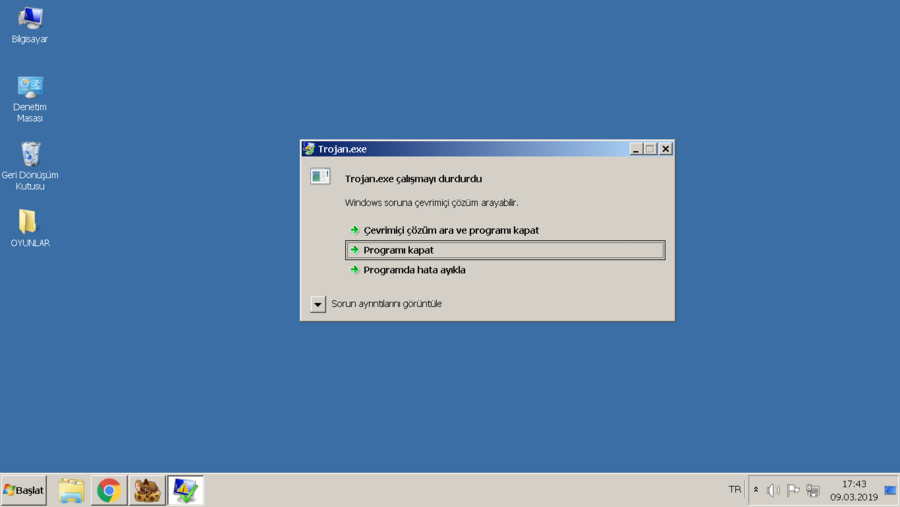Screen dimensions: 900x507
Task: Click green arrow beside Programı kapat
Action: coord(354,250)
